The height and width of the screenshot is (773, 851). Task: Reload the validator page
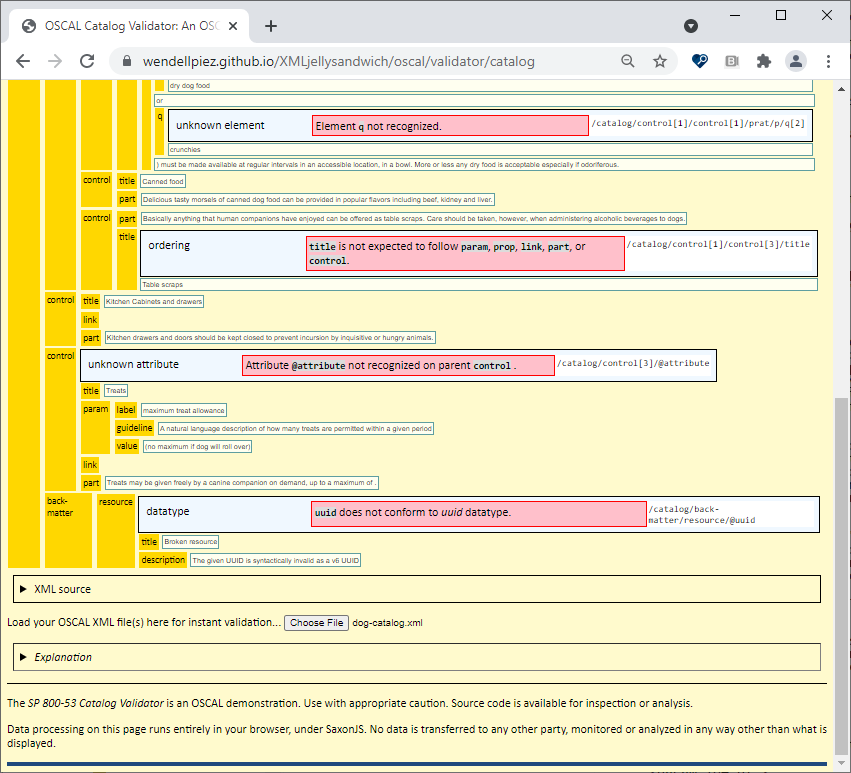(x=87, y=61)
